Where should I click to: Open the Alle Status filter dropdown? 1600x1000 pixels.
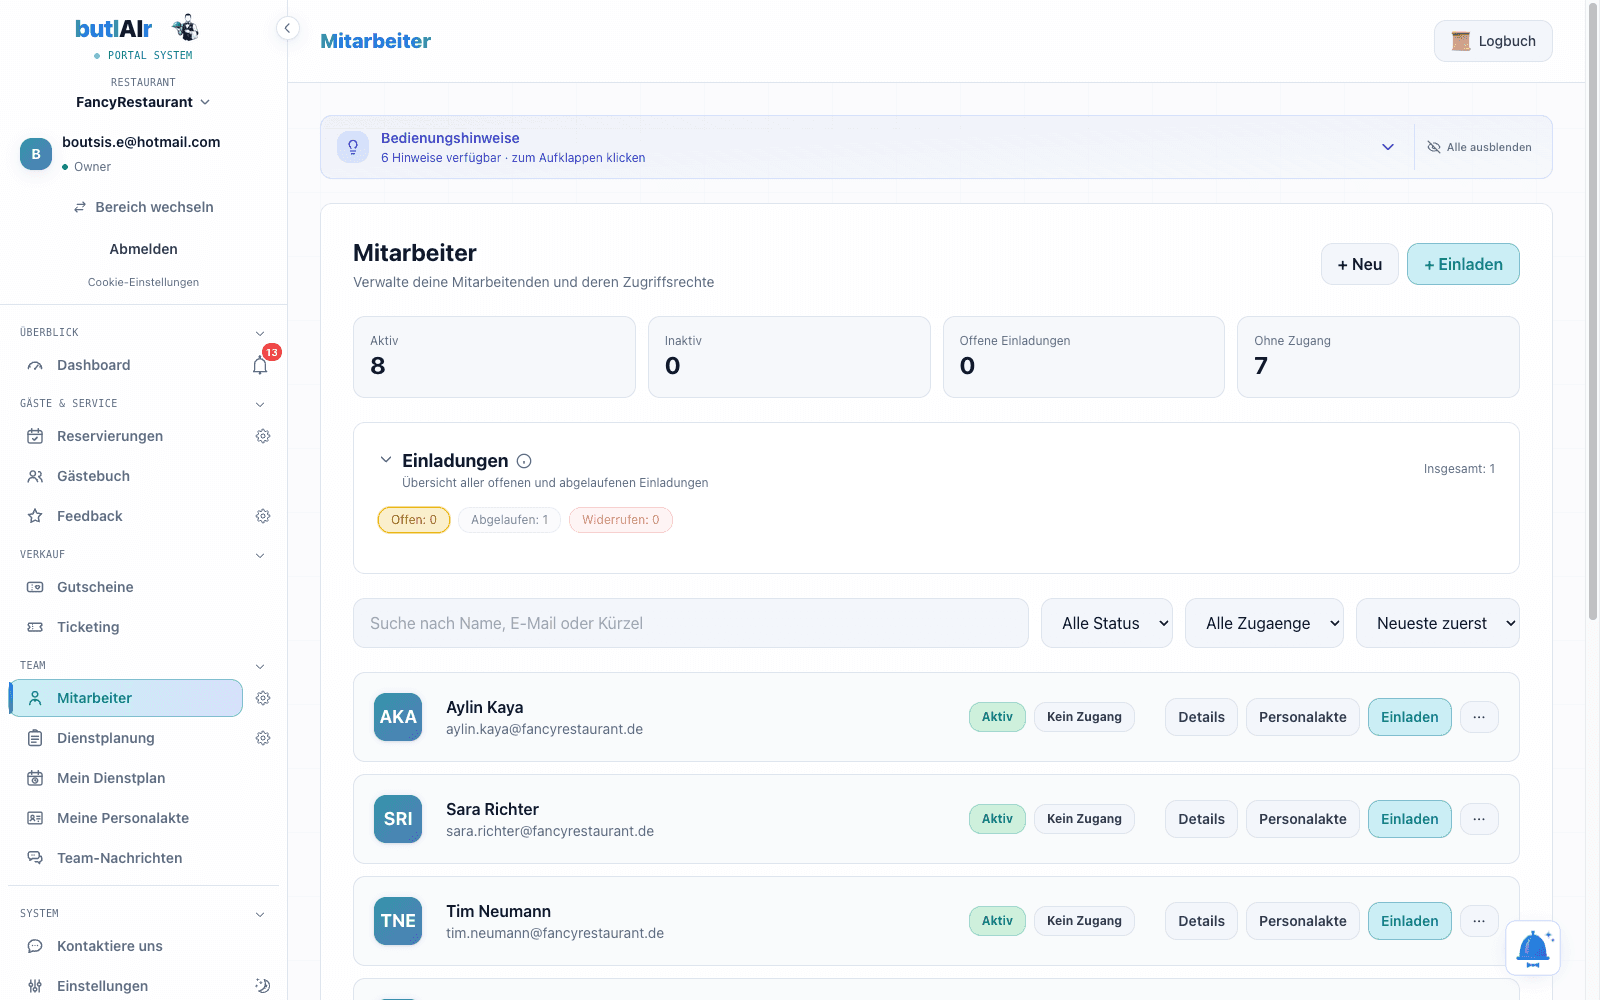pyautogui.click(x=1107, y=623)
